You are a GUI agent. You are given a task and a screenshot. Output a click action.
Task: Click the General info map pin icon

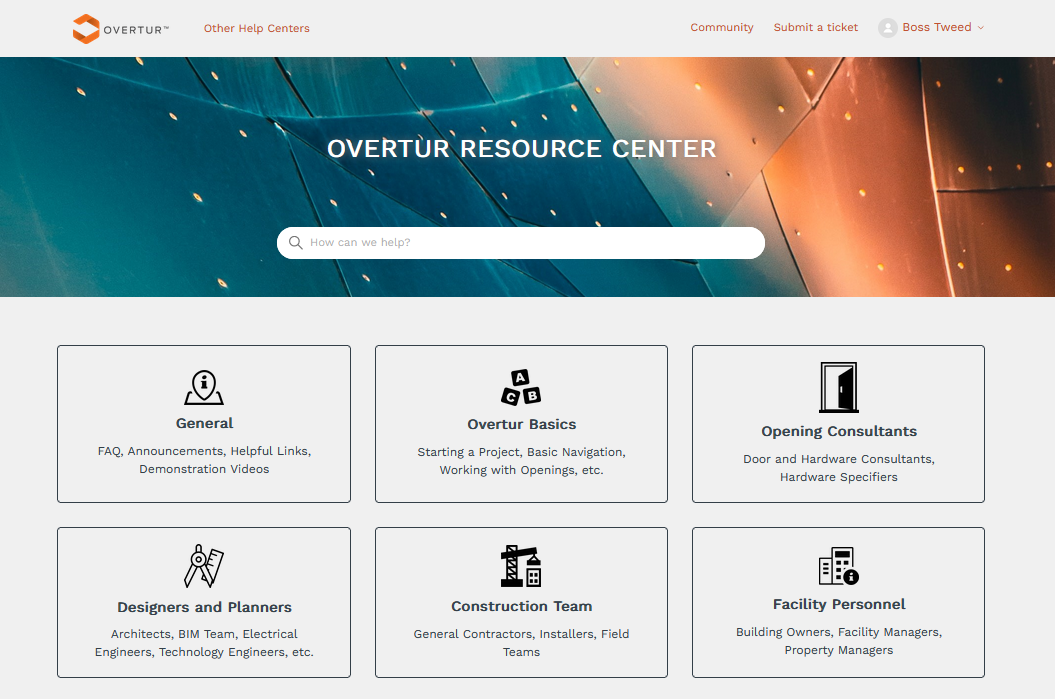coord(204,388)
